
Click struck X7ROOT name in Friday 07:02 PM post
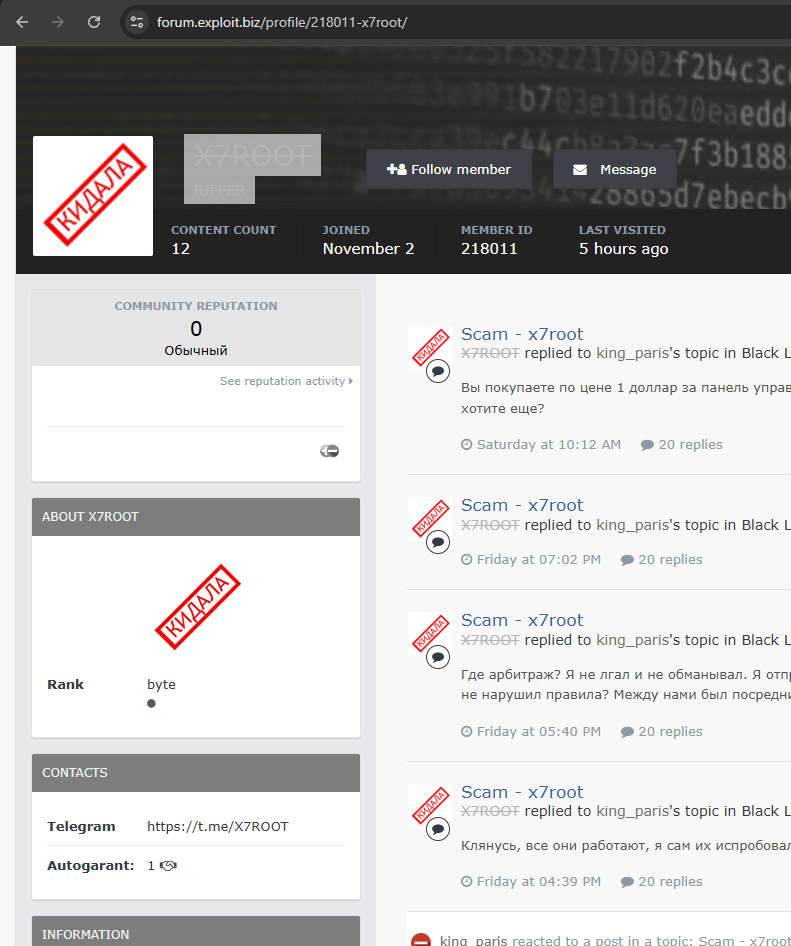click(x=490, y=525)
